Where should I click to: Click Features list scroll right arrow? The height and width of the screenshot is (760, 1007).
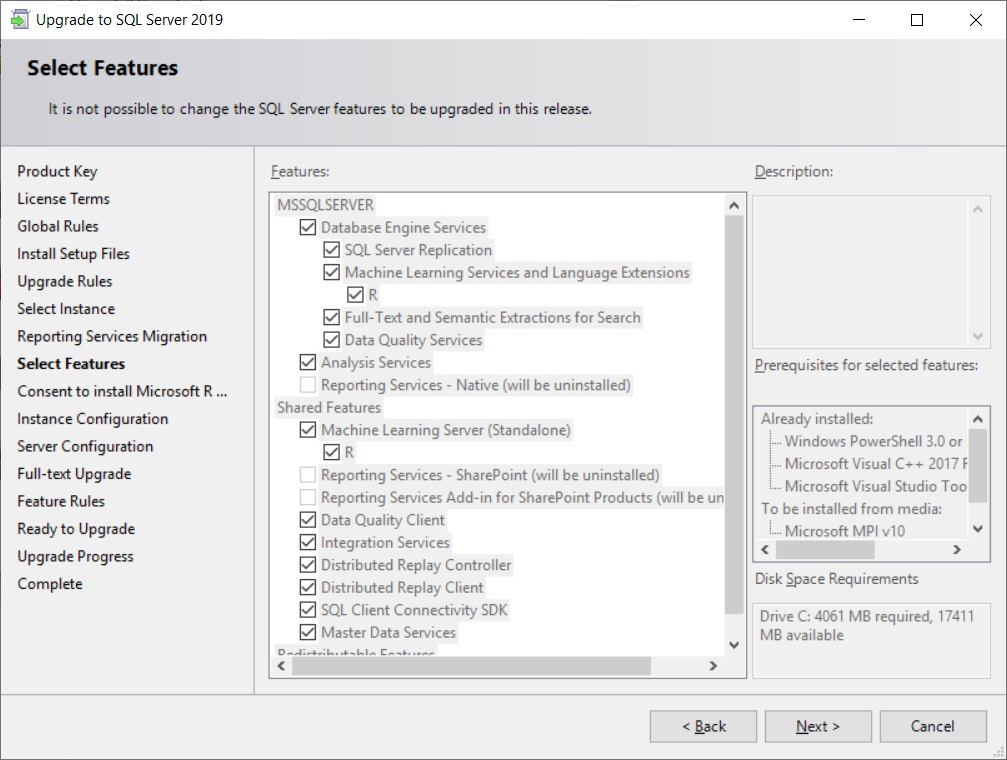point(713,666)
